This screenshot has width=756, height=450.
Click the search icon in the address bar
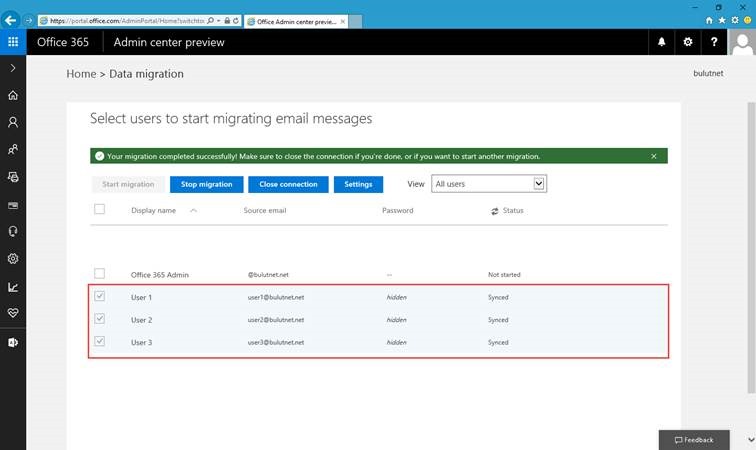pos(210,21)
